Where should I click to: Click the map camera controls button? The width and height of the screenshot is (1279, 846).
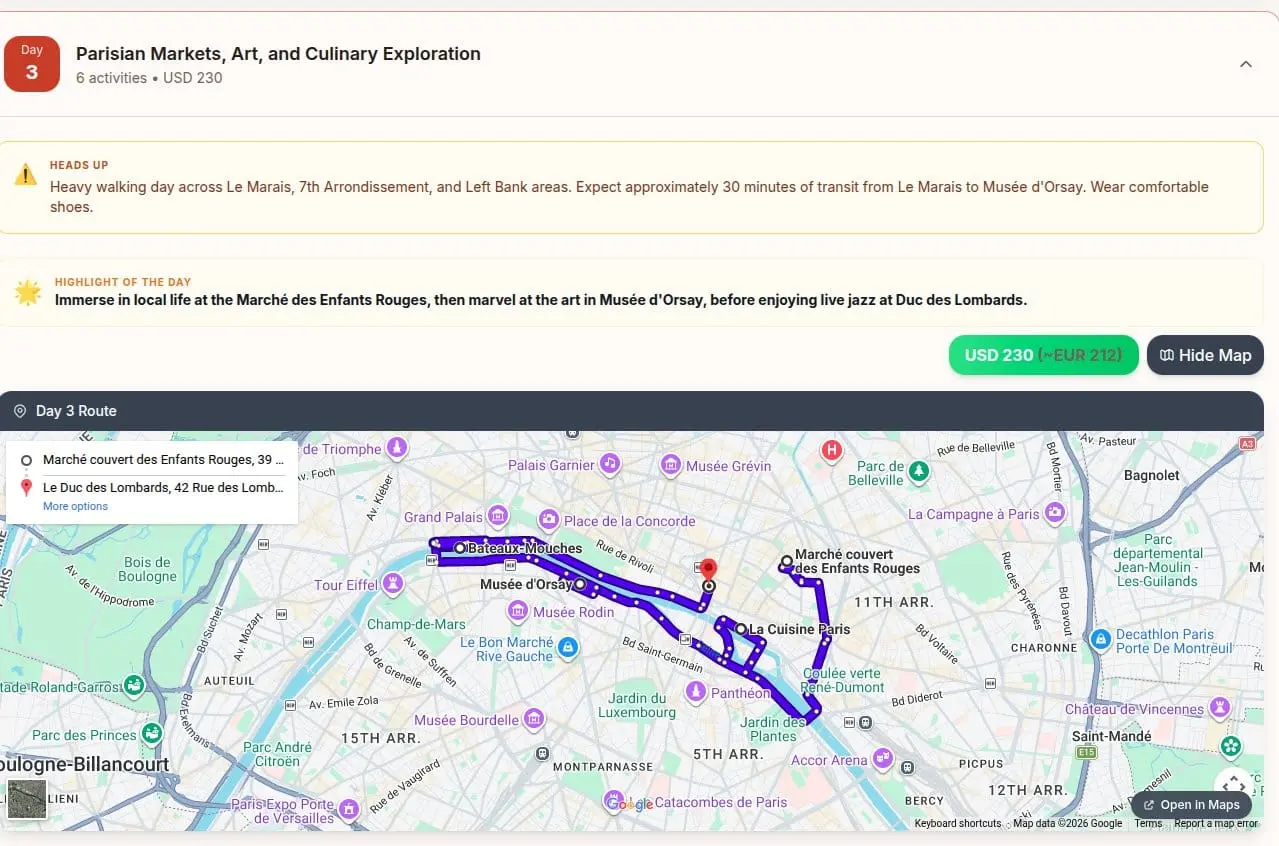pyautogui.click(x=1233, y=783)
